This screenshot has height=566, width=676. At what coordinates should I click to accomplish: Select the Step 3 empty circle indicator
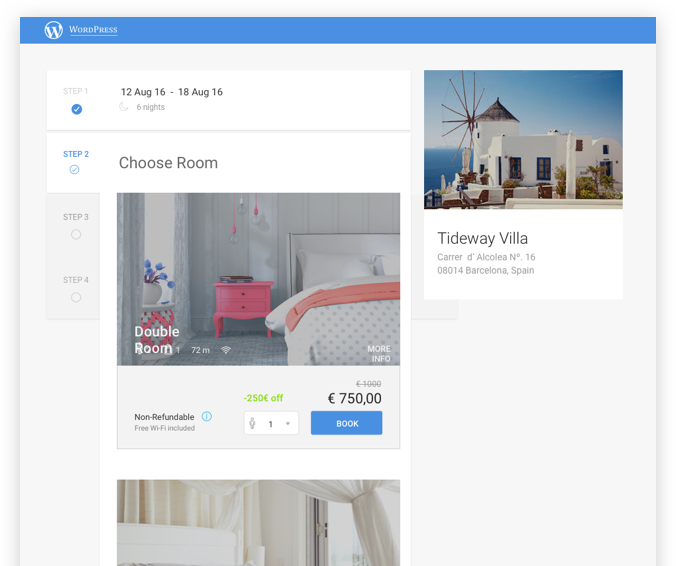(76, 234)
